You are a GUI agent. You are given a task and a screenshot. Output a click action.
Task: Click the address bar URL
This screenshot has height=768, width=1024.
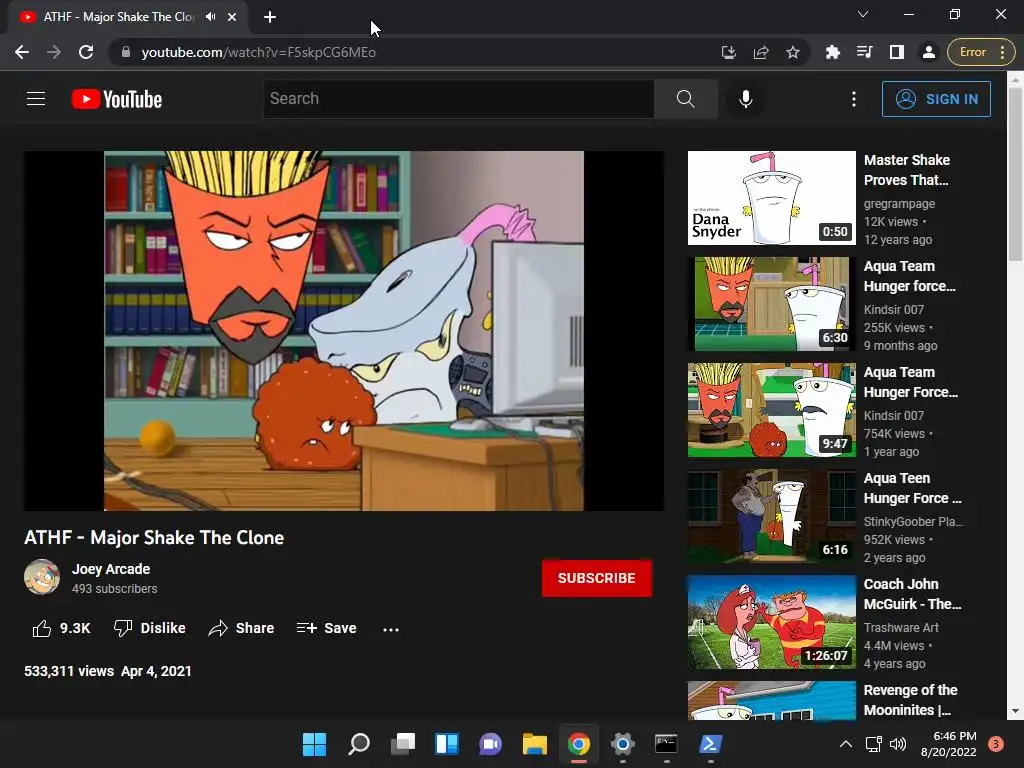tap(259, 52)
